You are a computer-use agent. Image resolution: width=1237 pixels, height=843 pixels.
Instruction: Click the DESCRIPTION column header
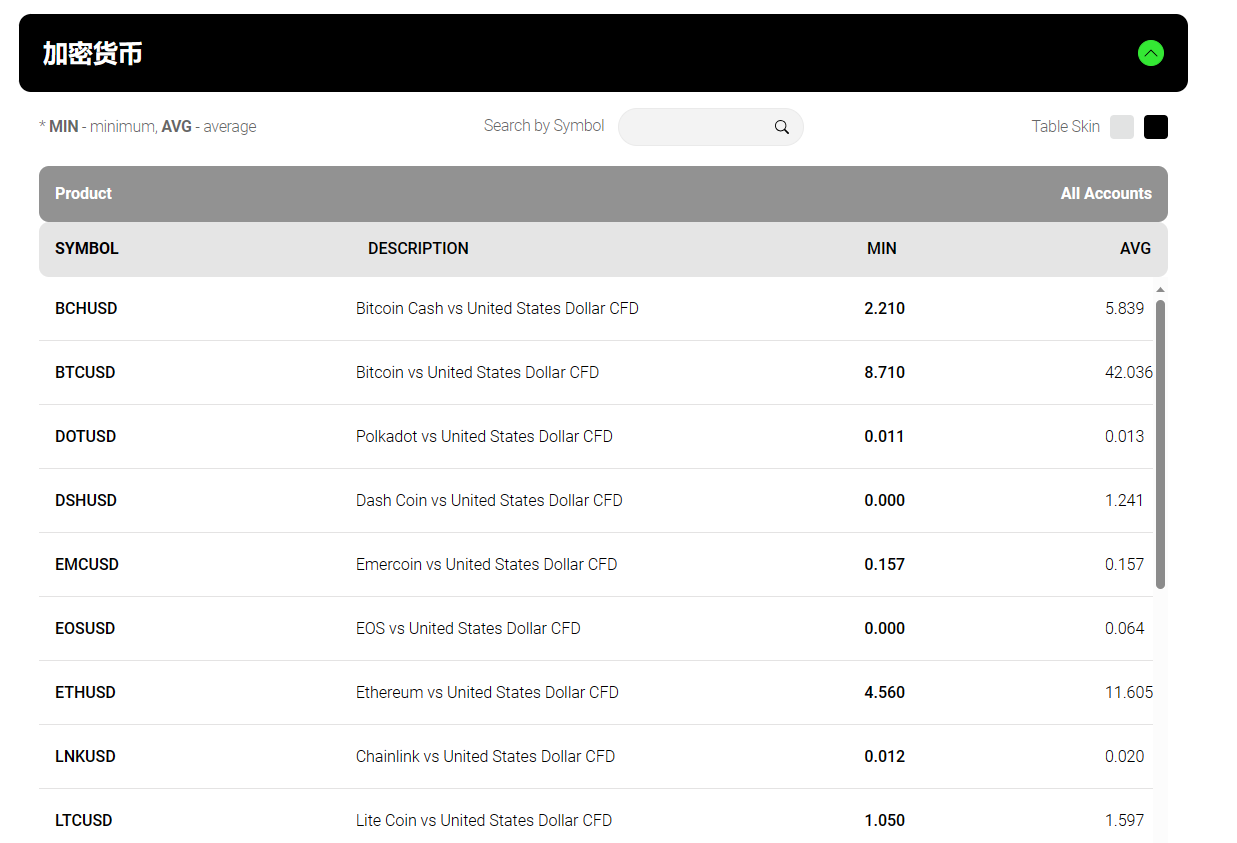[418, 249]
